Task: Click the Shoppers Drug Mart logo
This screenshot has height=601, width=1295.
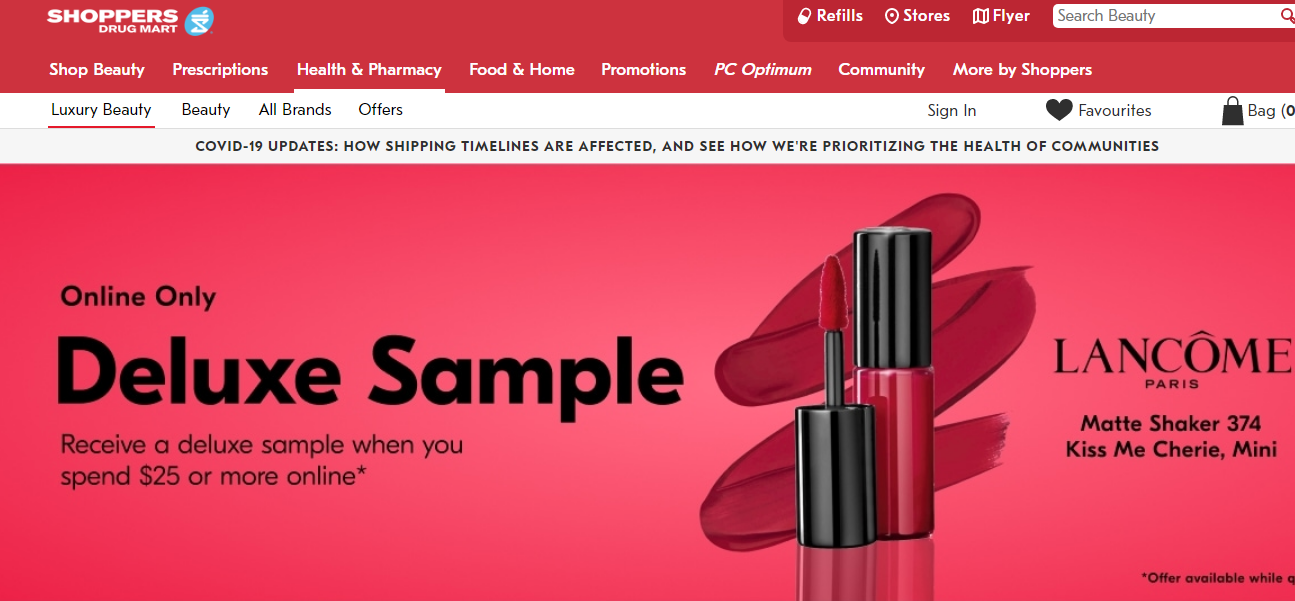Action: [130, 20]
